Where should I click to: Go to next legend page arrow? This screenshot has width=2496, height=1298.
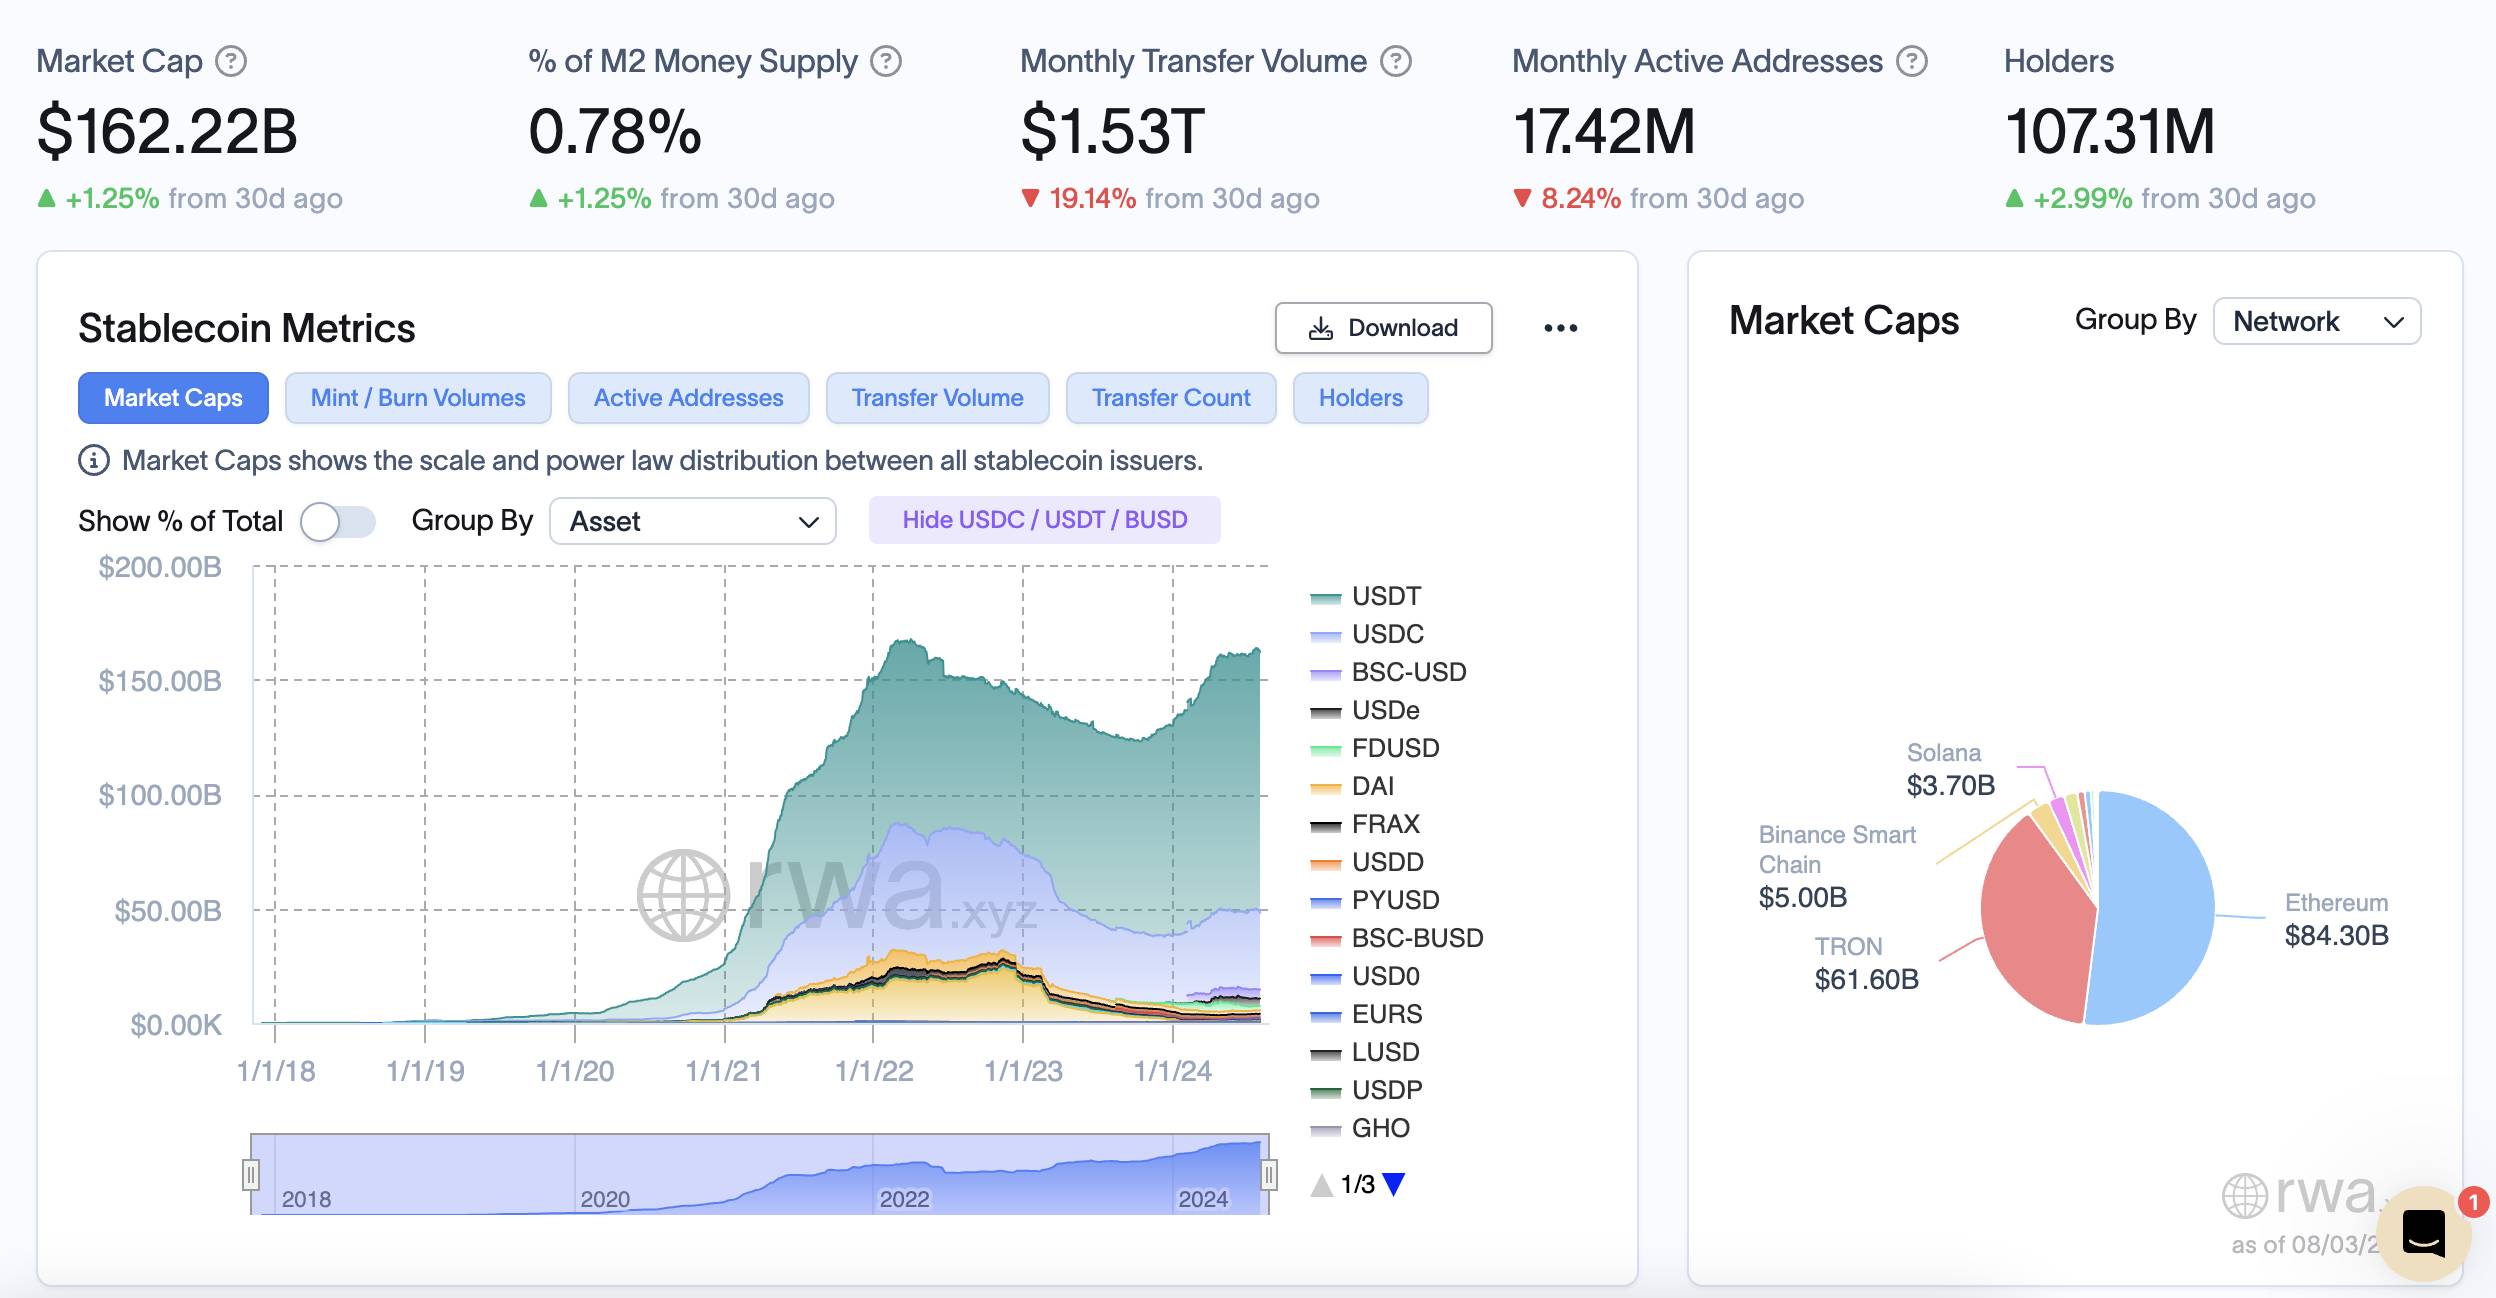pyautogui.click(x=1394, y=1185)
